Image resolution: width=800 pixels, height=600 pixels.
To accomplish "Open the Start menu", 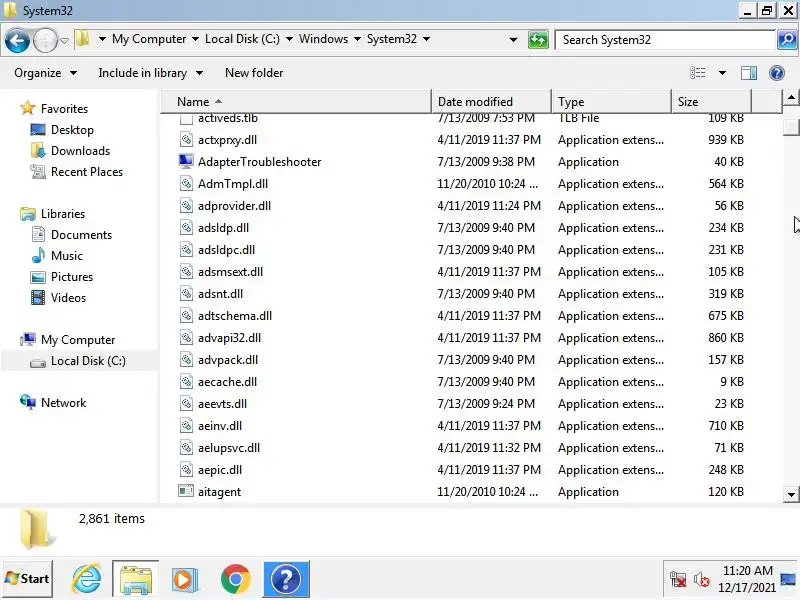I will coord(28,579).
